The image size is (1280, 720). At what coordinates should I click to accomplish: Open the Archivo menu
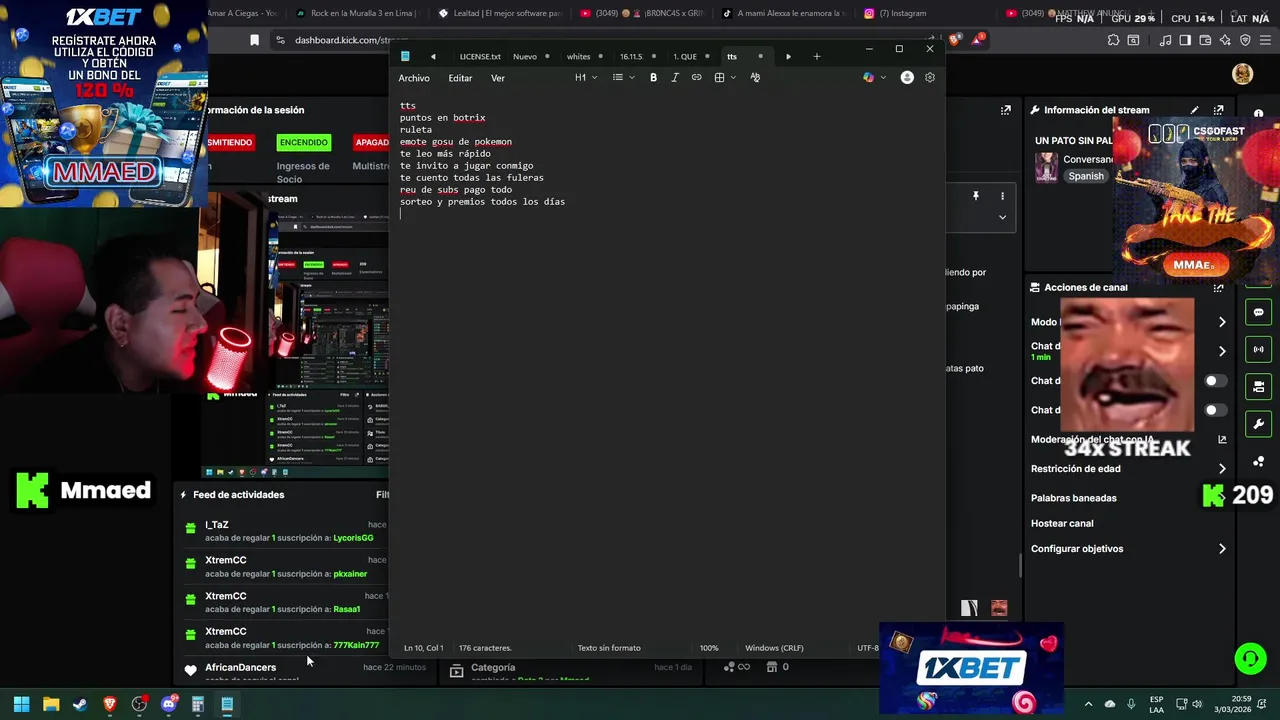414,78
